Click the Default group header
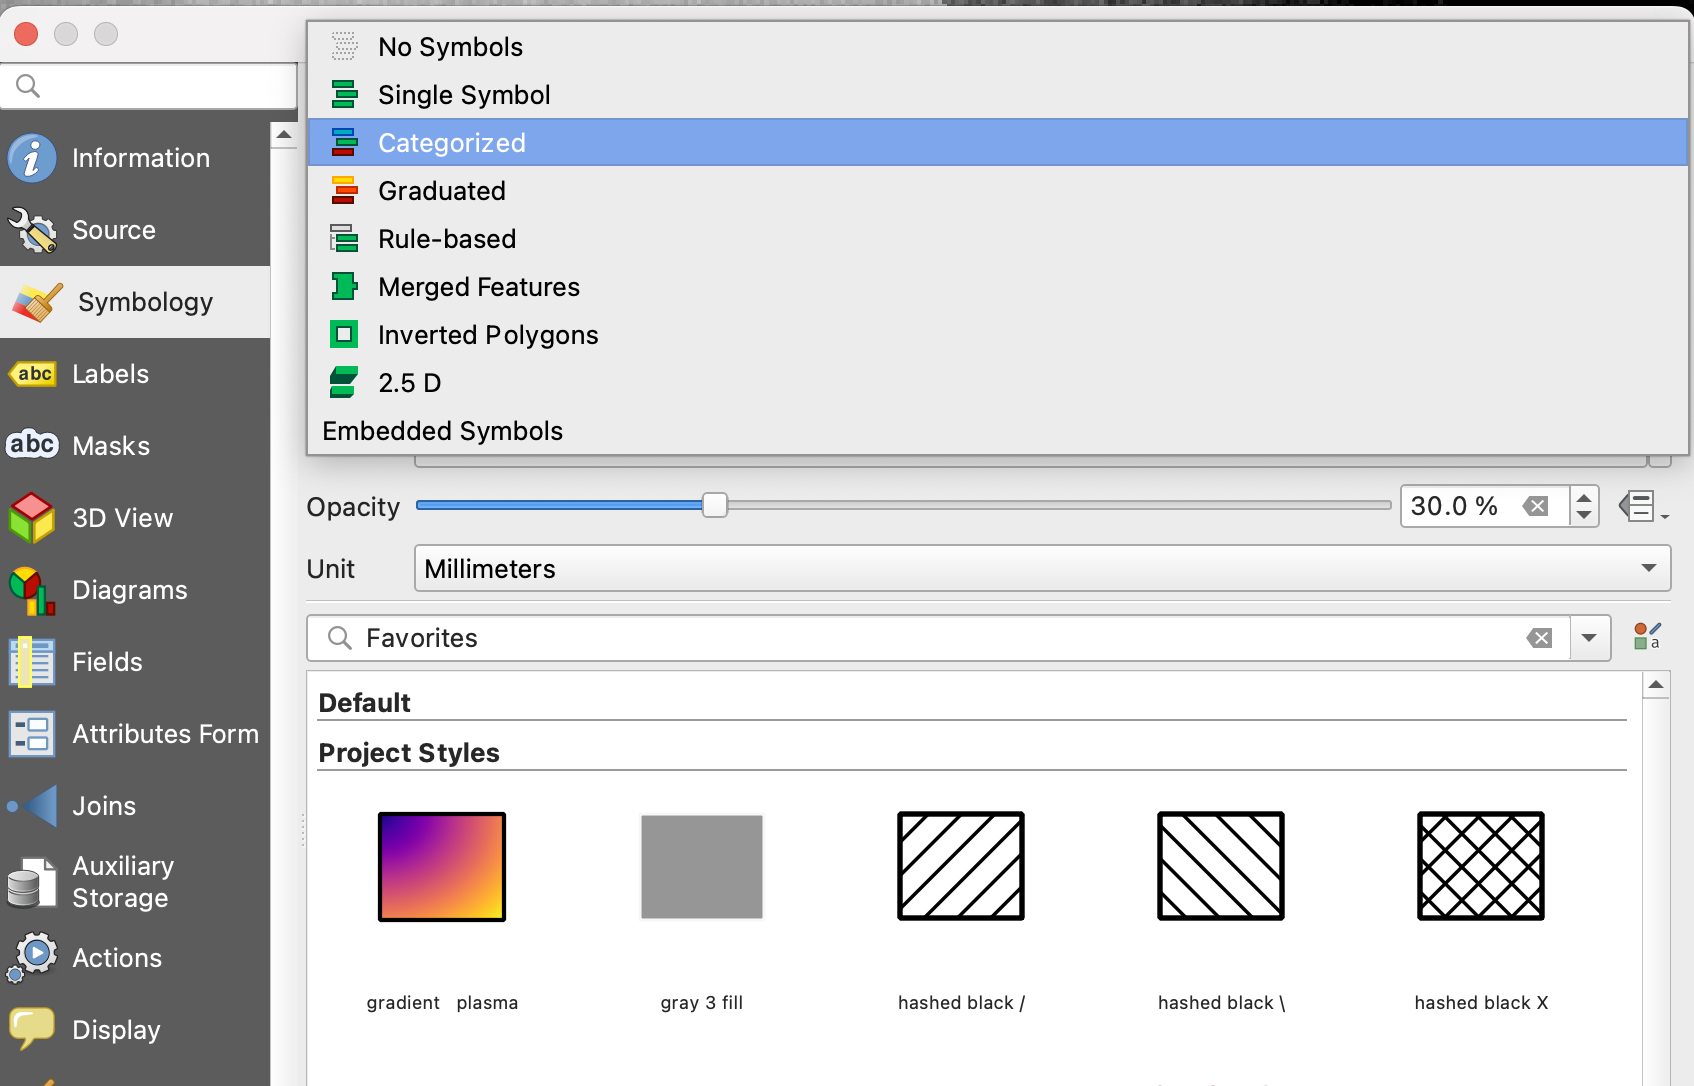1694x1086 pixels. coord(365,703)
